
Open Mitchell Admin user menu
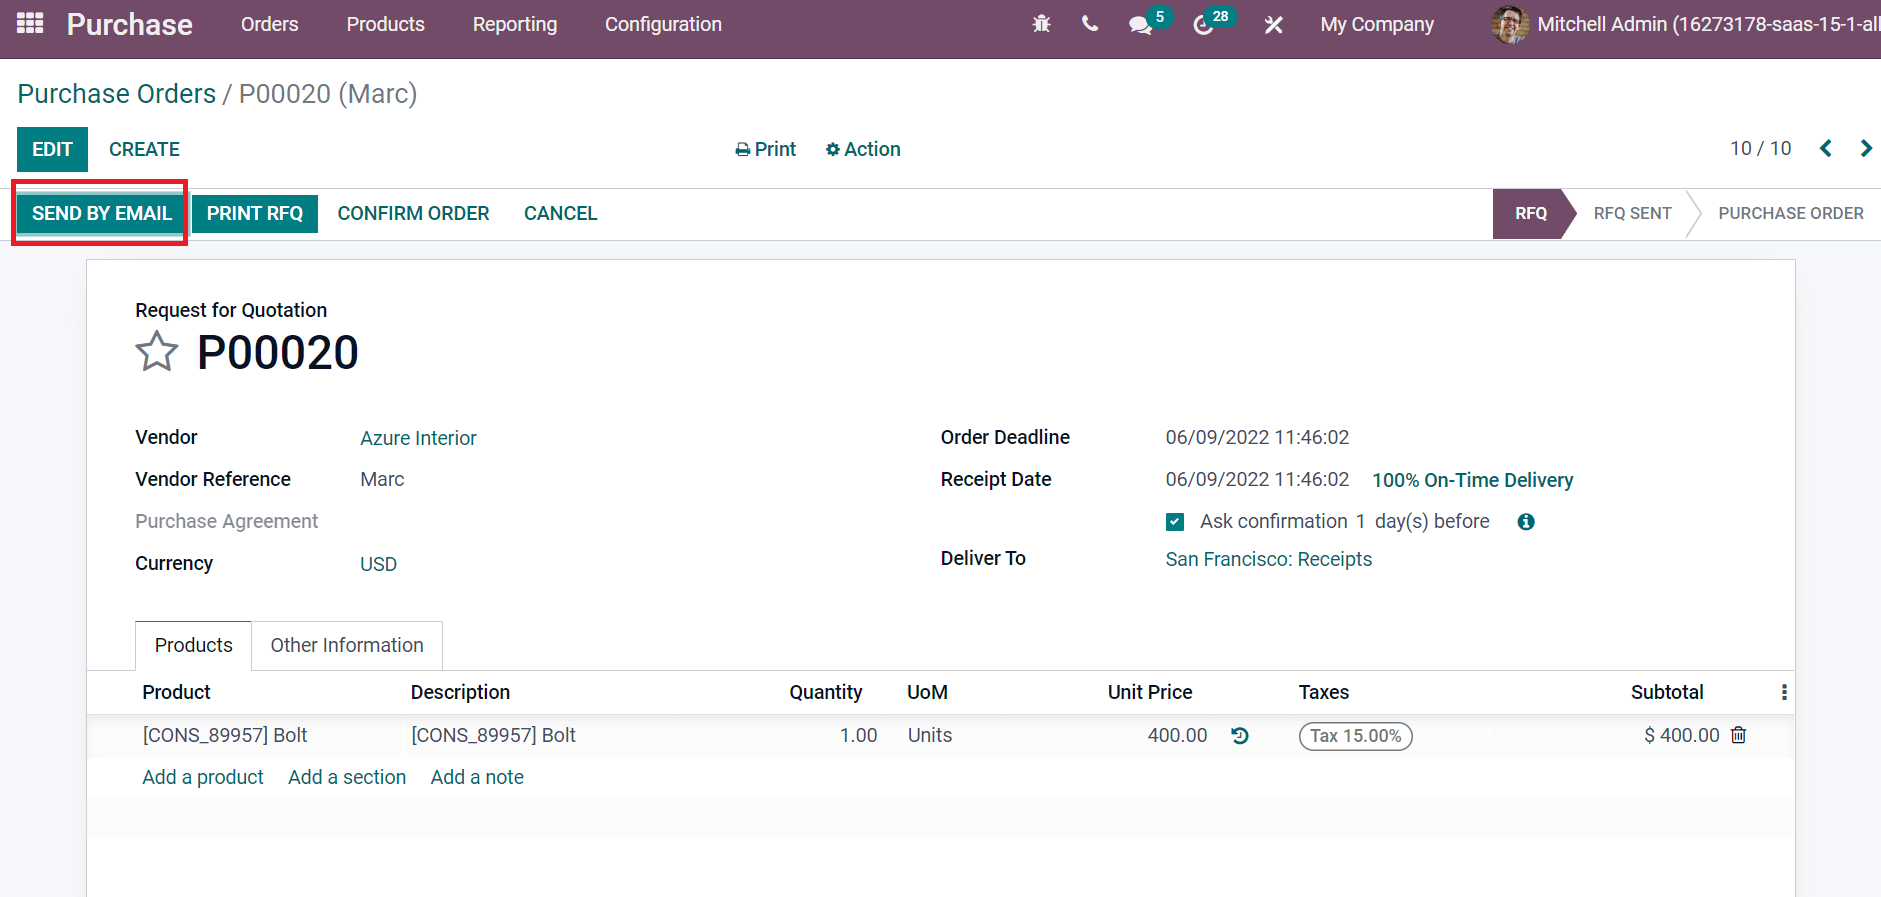click(x=1686, y=24)
